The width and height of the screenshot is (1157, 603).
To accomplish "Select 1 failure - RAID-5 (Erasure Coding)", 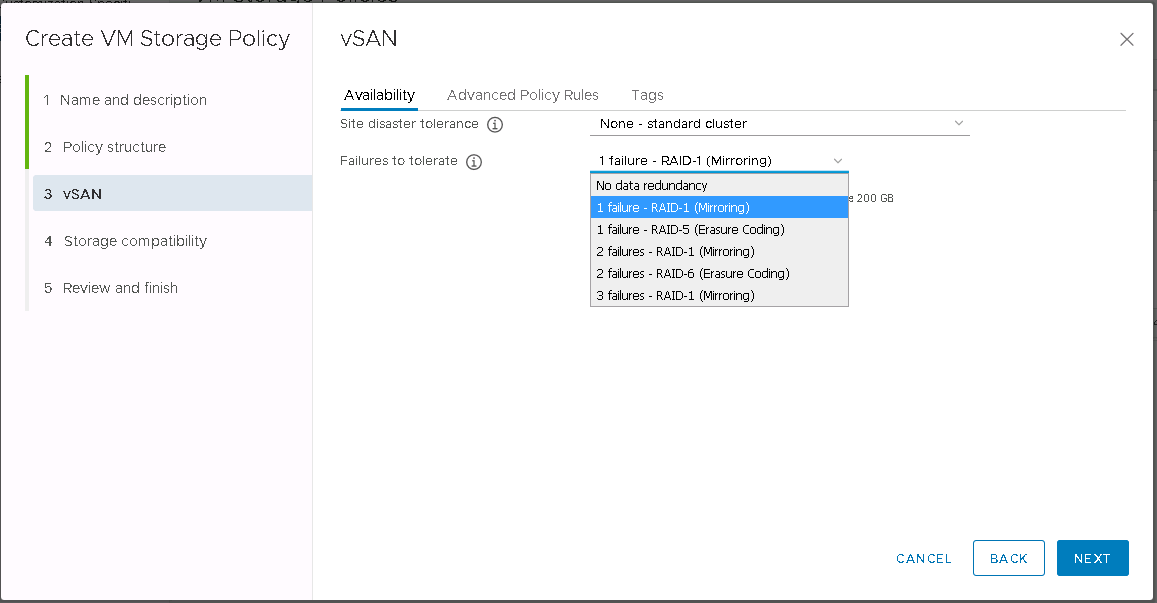I will [x=719, y=230].
